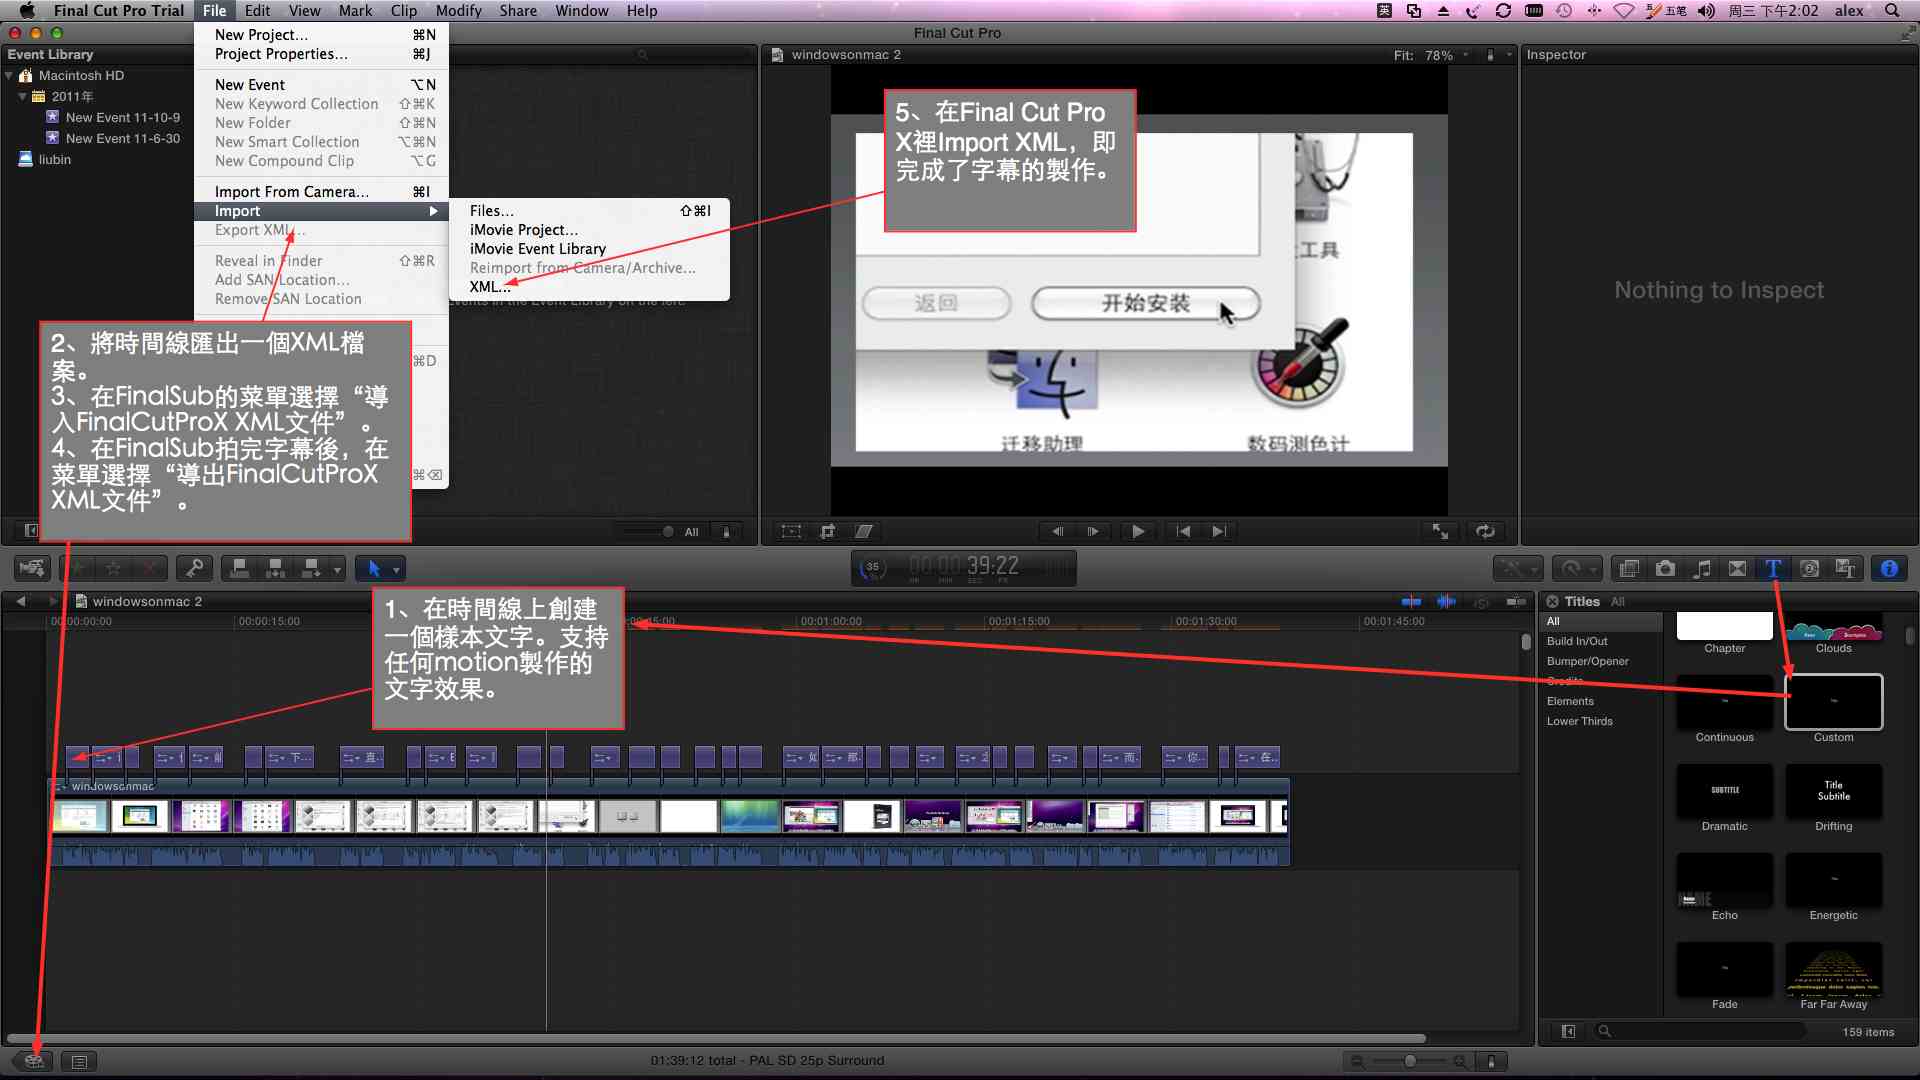Go to previous edit point in viewer

coord(1183,531)
